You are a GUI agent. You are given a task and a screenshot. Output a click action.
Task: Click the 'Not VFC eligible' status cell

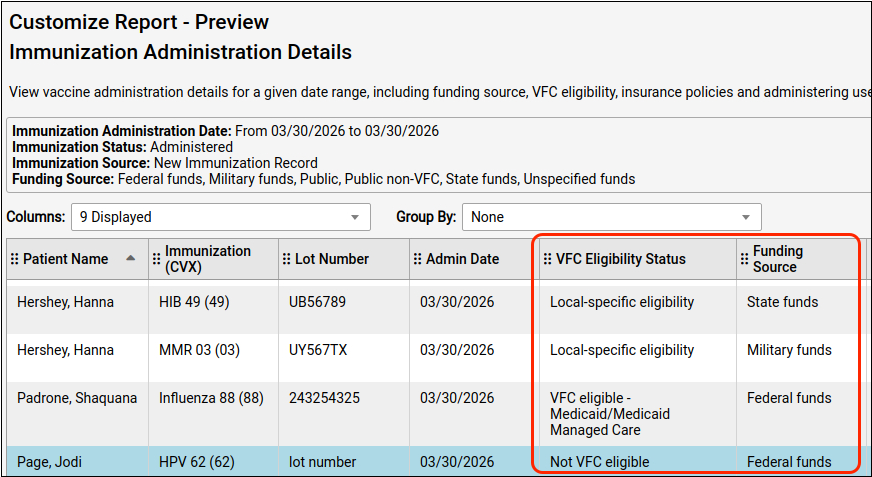click(599, 462)
